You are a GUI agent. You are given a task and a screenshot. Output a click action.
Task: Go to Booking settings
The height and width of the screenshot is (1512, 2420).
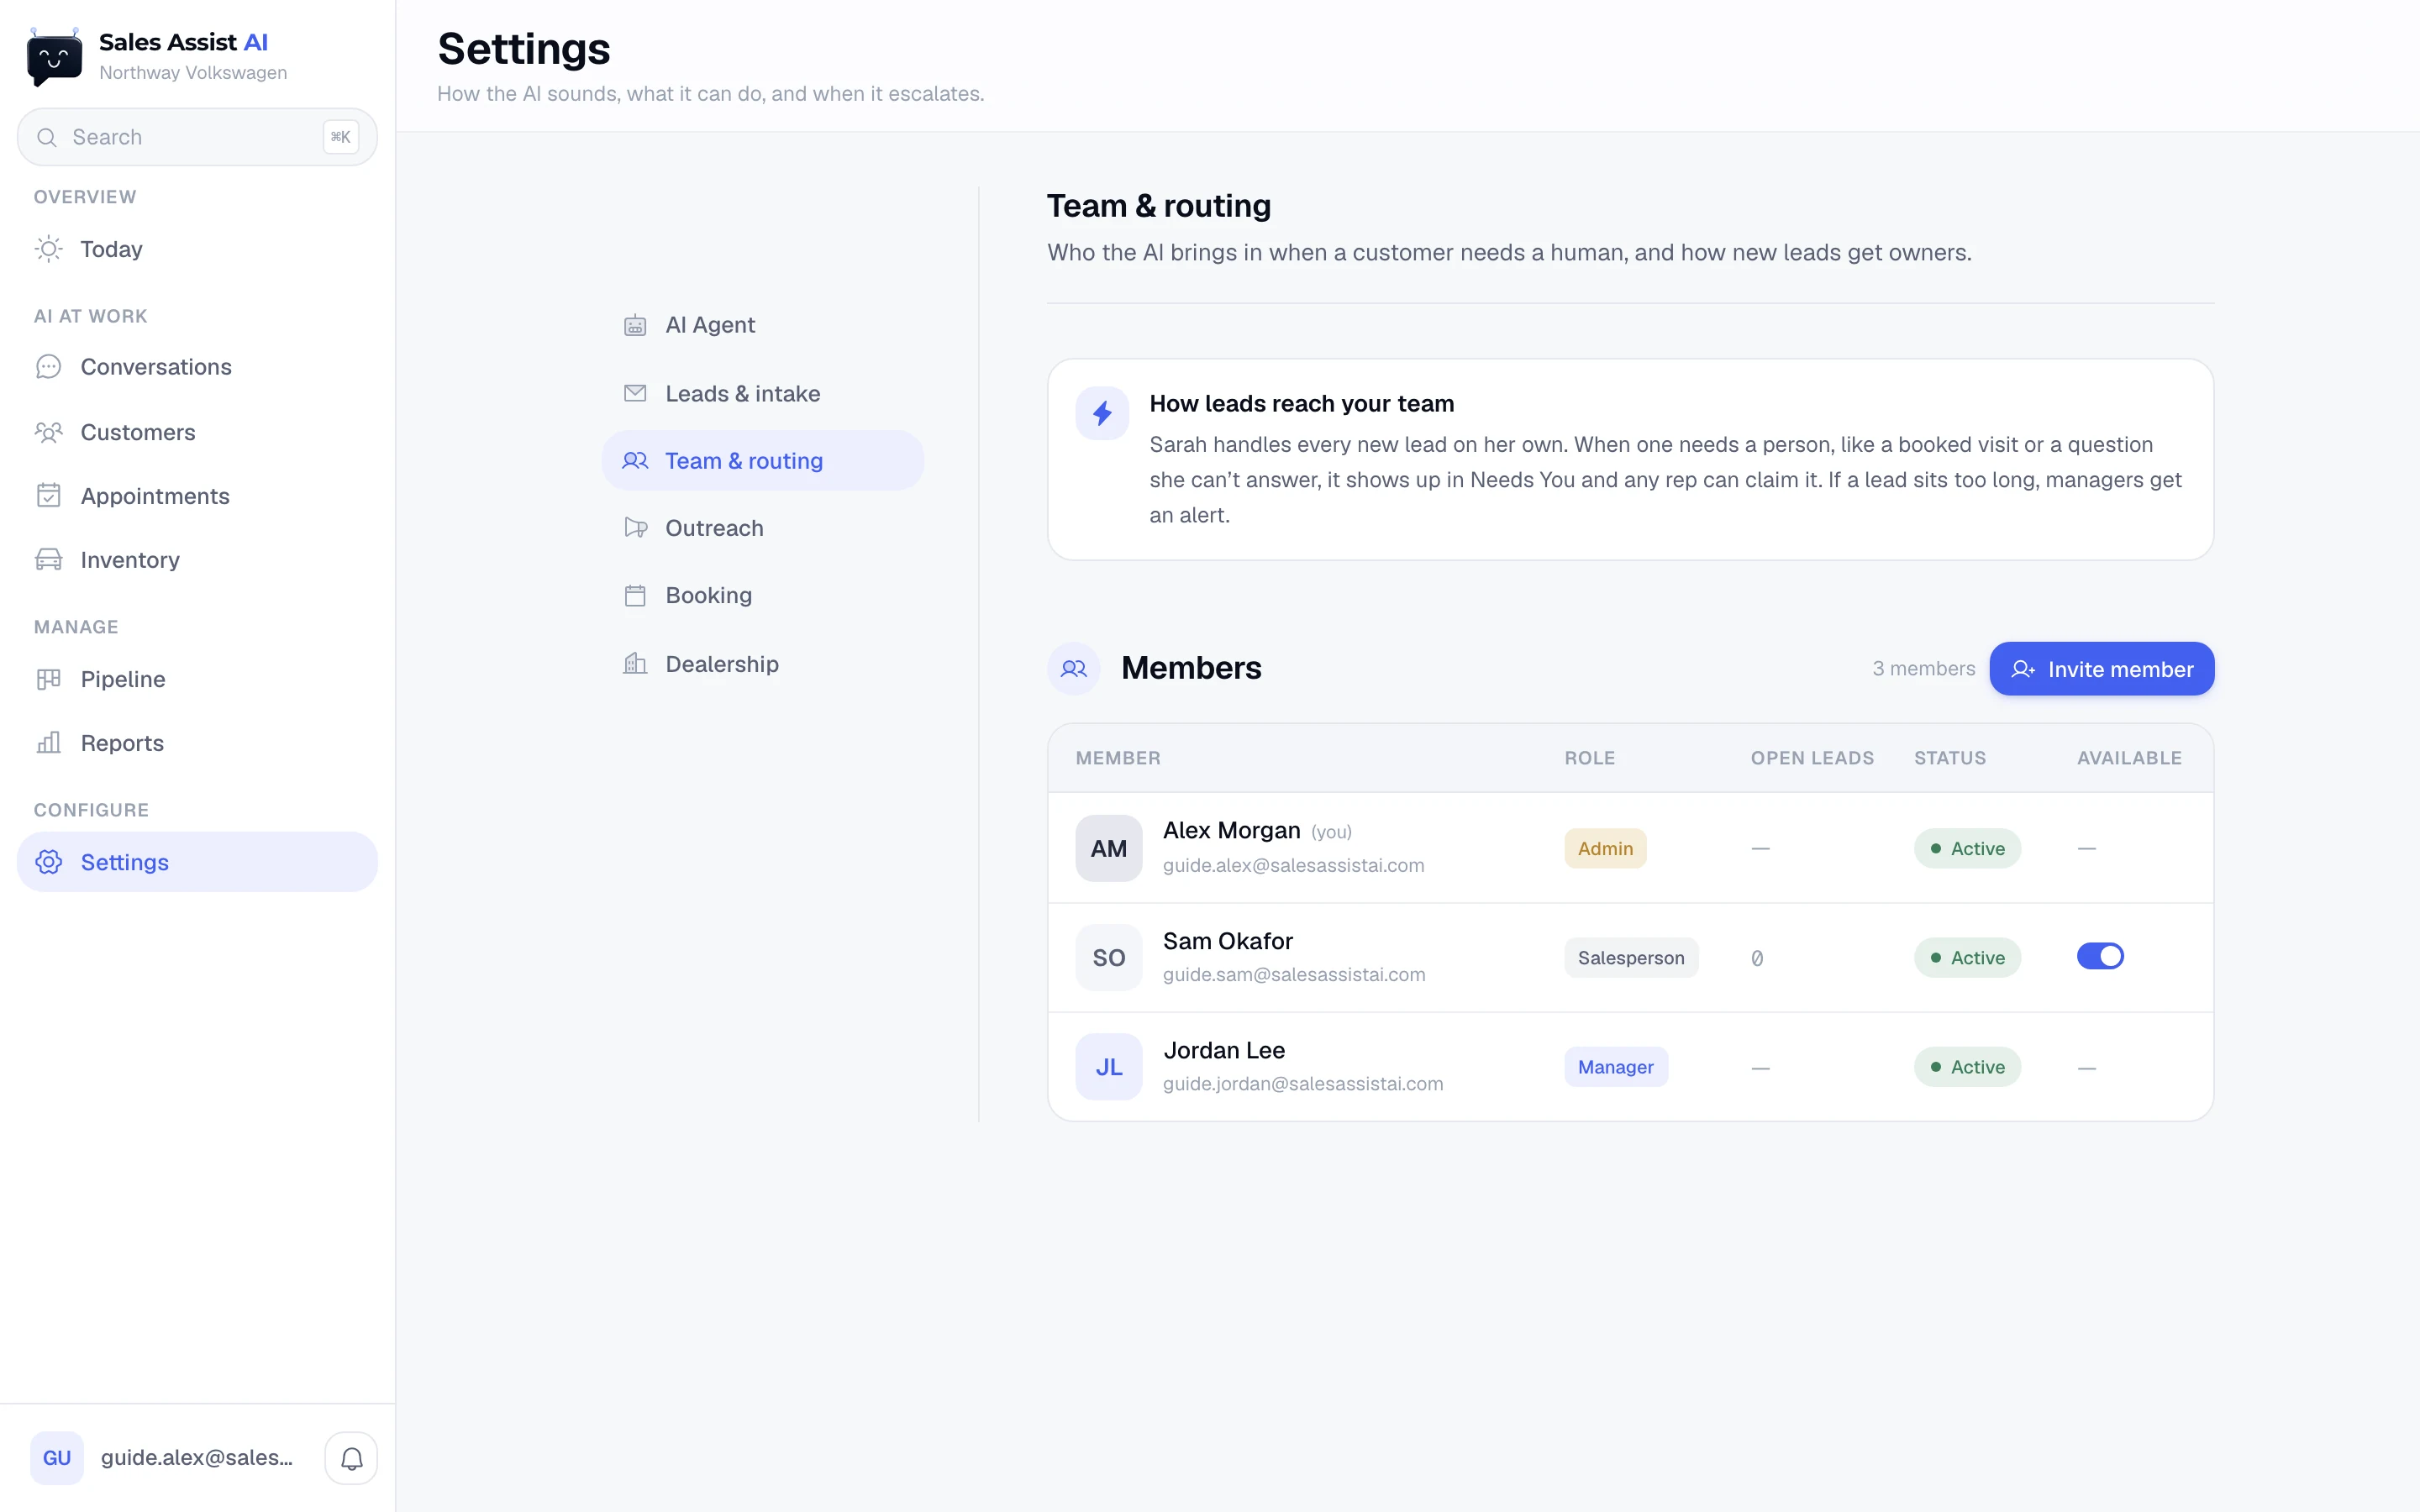[762, 595]
